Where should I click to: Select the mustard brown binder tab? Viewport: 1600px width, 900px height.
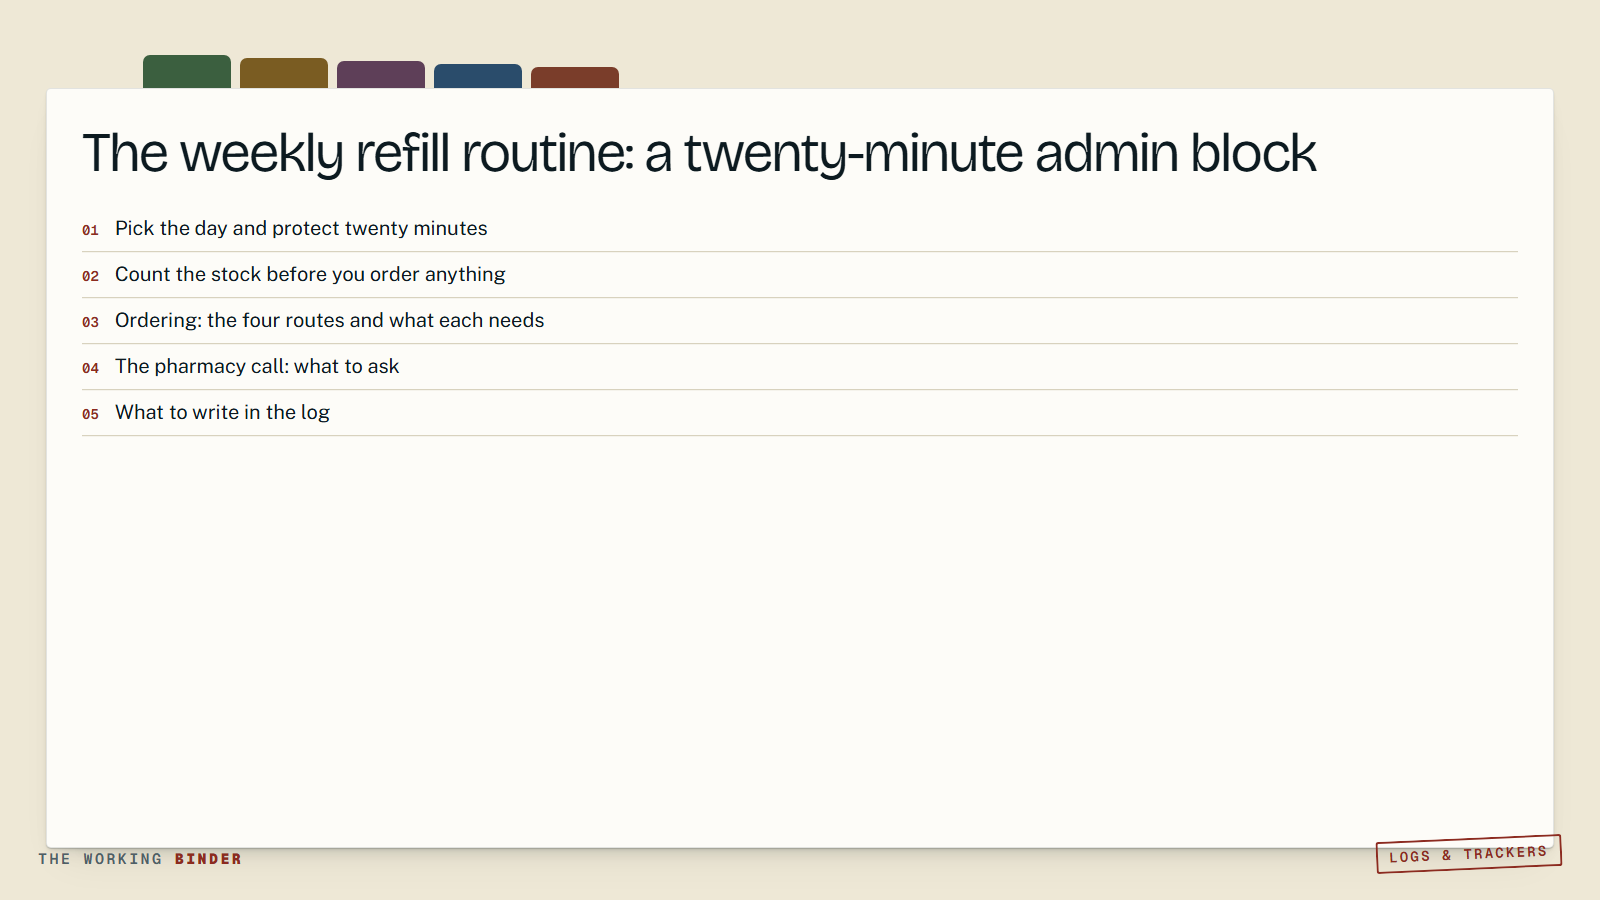coord(284,73)
